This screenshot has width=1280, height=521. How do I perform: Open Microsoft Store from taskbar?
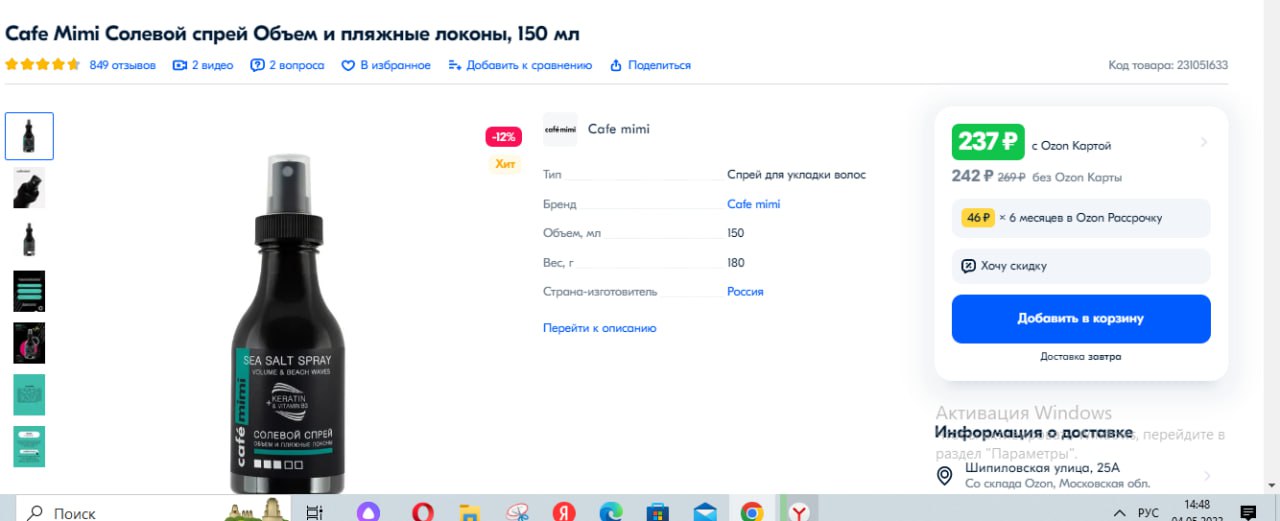coord(657,512)
